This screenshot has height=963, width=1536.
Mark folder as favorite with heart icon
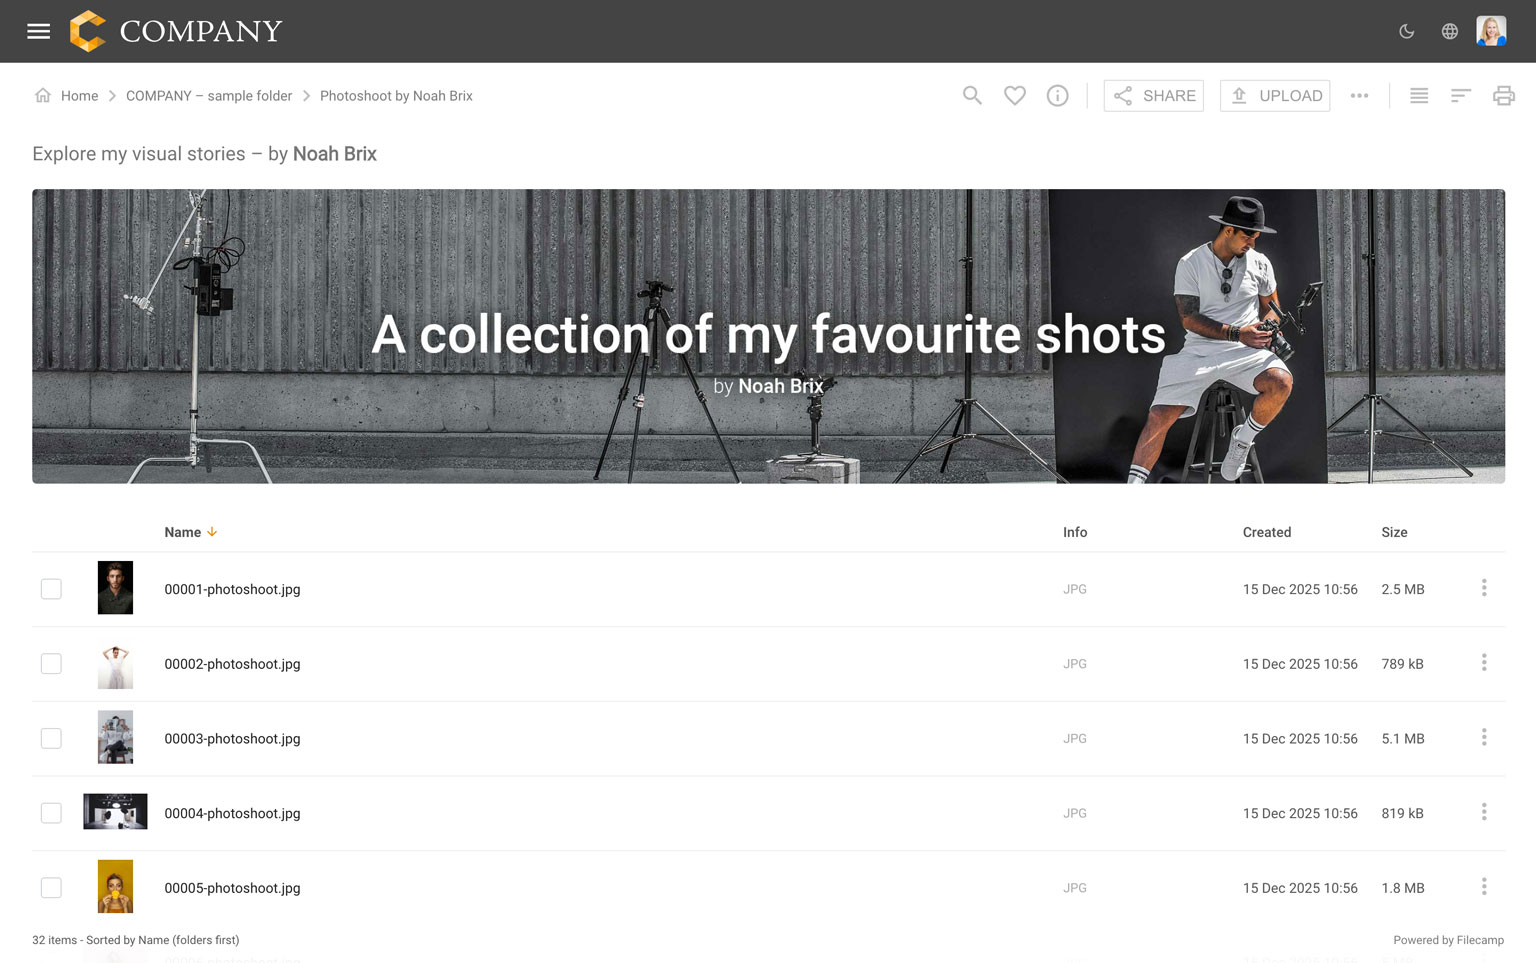pos(1014,96)
